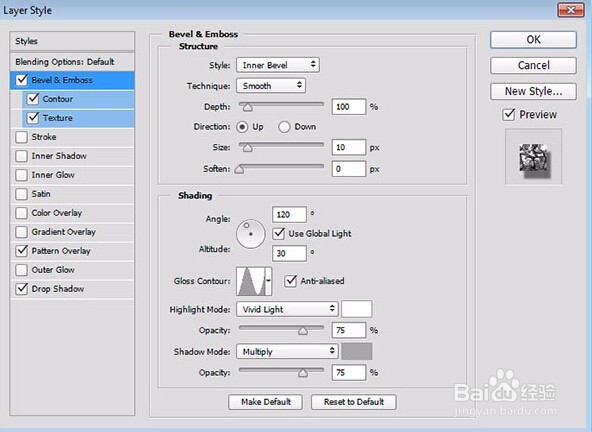Open the Satin settings row
592x432 pixels.
click(72, 194)
